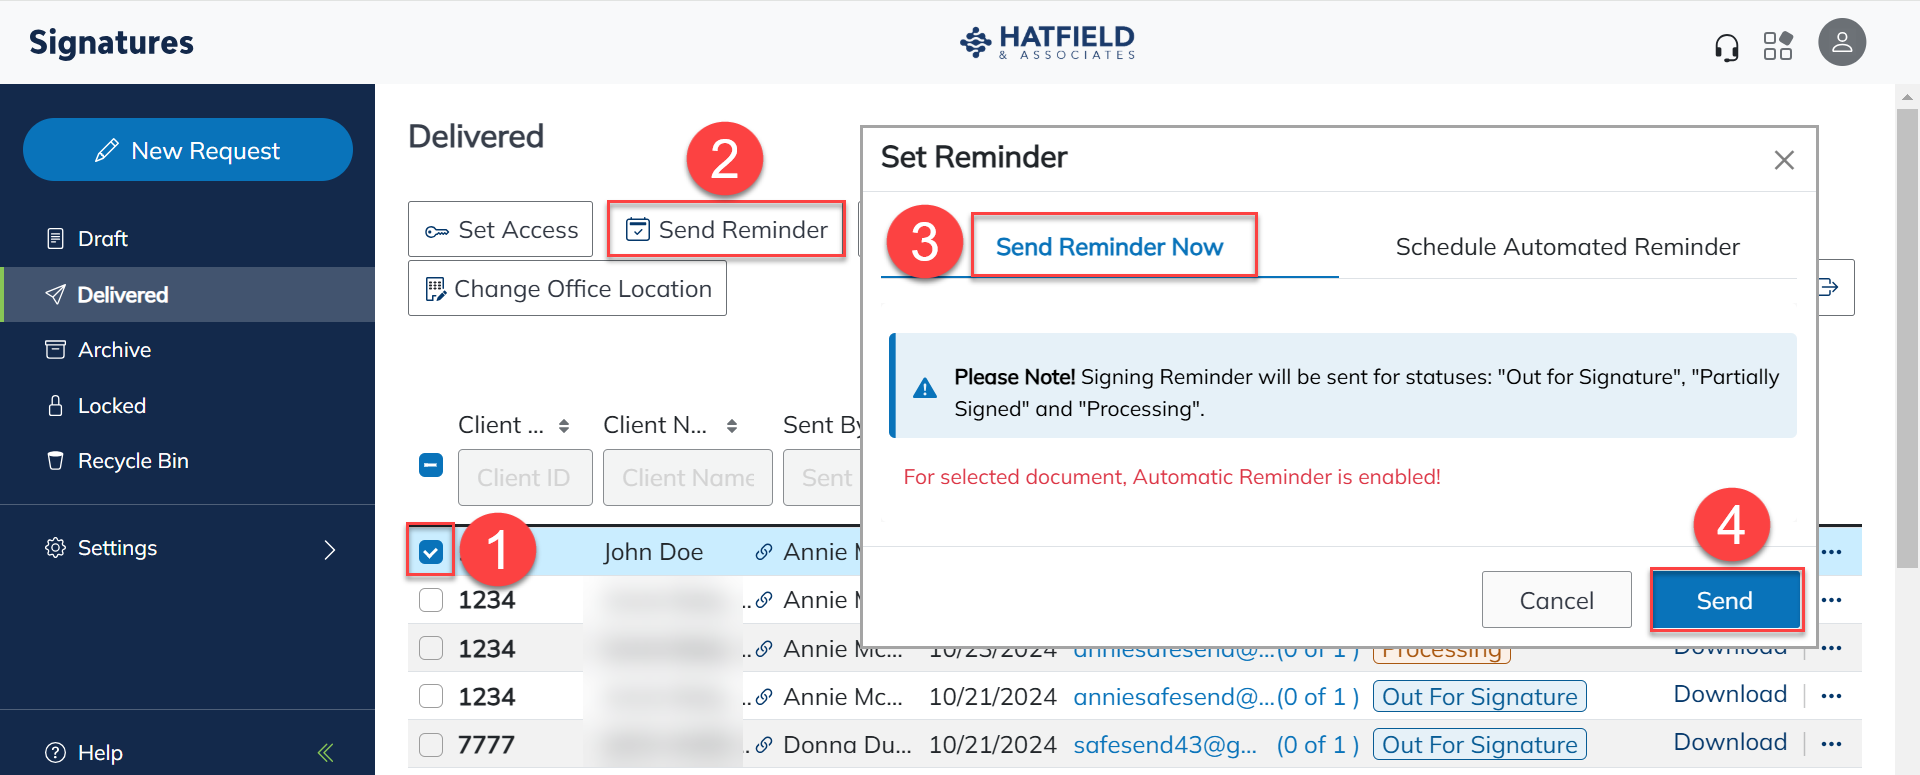The height and width of the screenshot is (775, 1920).
Task: Toggle the select-all header checkbox
Action: (x=431, y=465)
